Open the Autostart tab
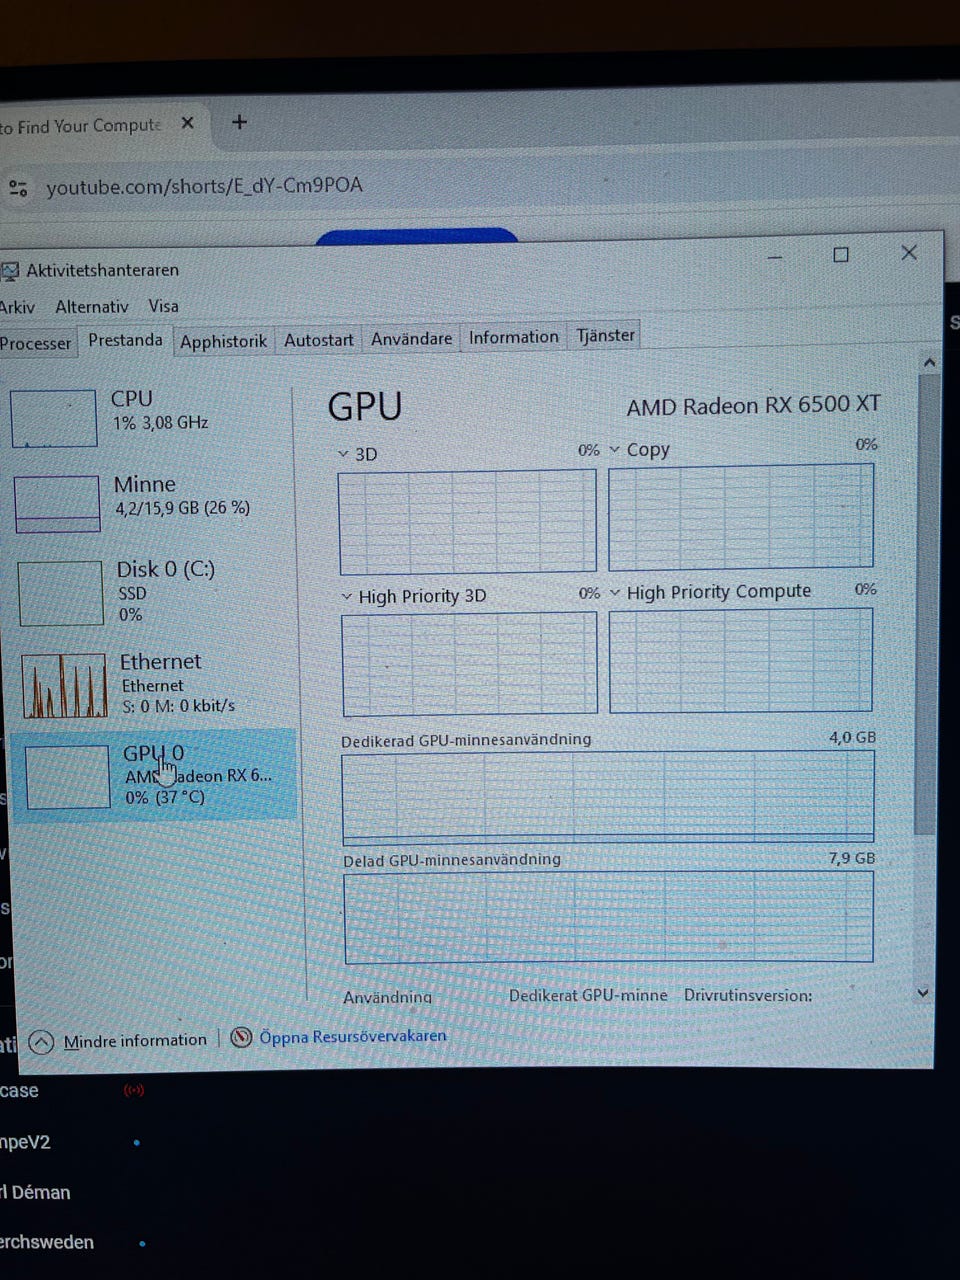 (x=318, y=340)
